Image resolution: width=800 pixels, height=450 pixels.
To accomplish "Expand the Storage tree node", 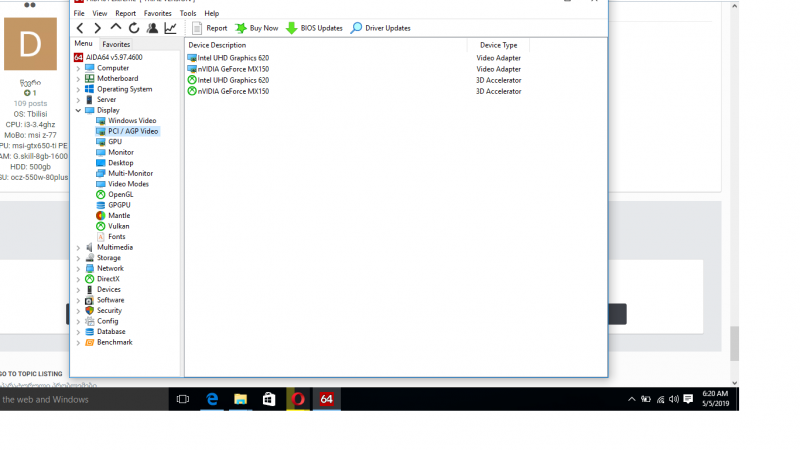I will (78, 258).
